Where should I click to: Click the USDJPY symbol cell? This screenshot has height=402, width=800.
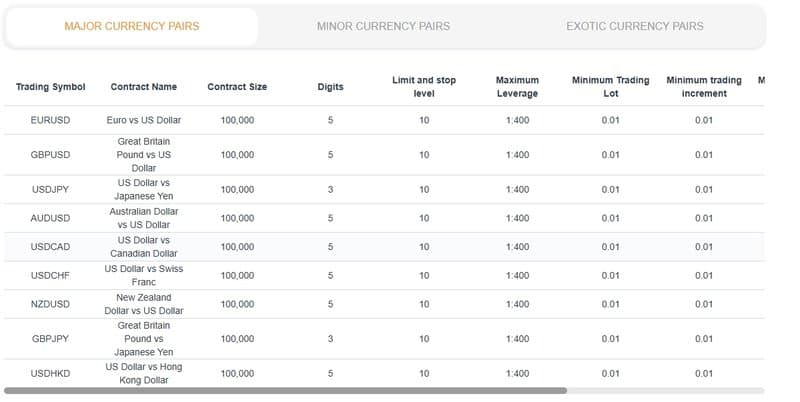click(51, 190)
